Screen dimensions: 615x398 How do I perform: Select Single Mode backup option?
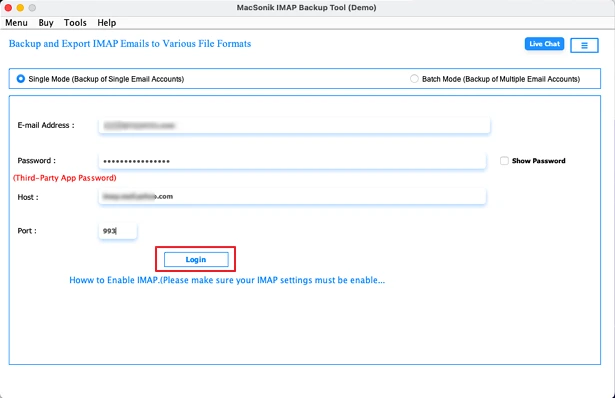pyautogui.click(x=20, y=79)
